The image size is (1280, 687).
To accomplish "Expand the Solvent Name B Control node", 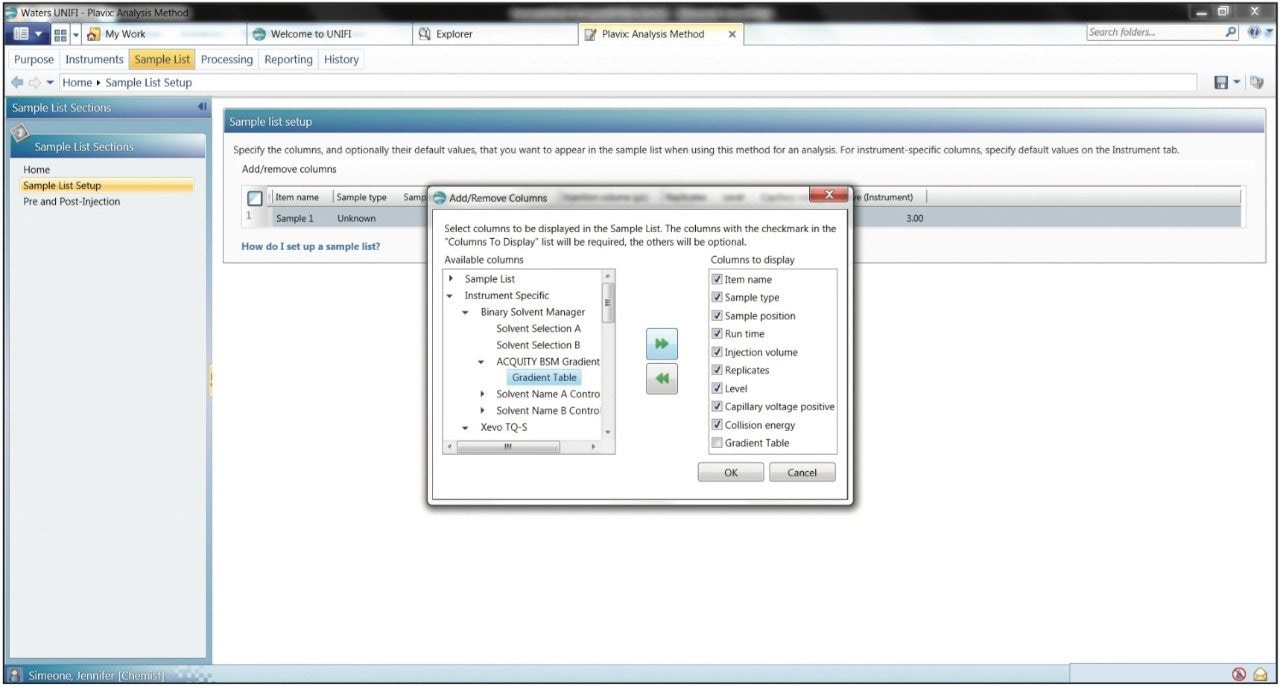I will point(482,411).
